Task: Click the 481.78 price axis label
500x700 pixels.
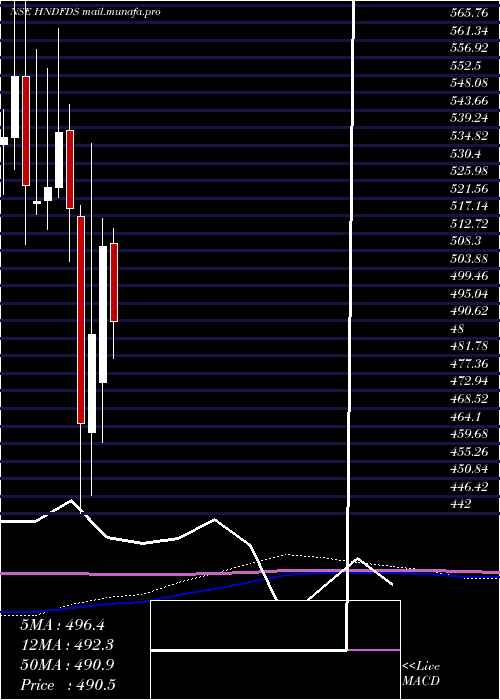Action: (469, 346)
